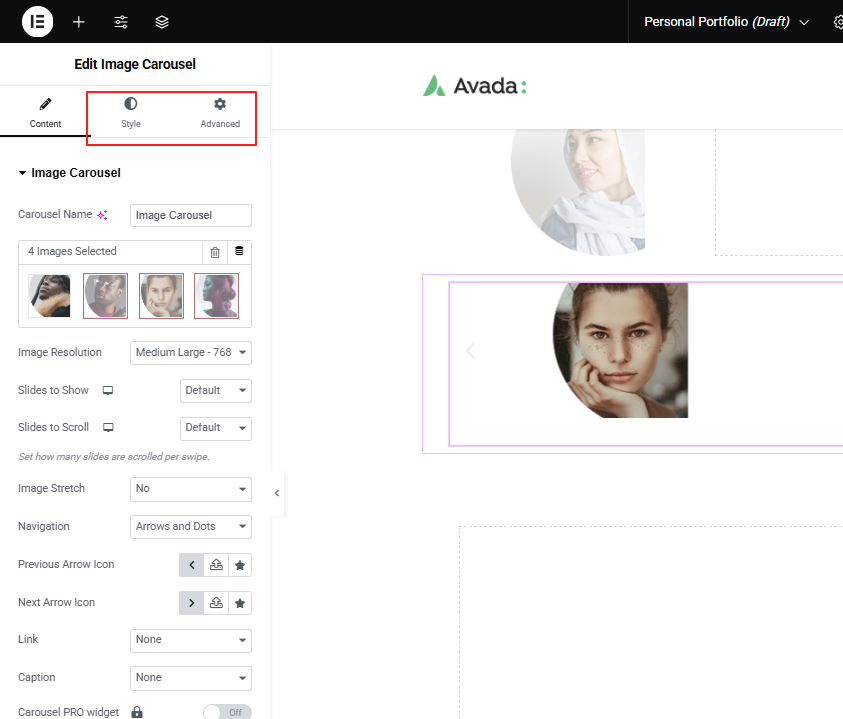The image size is (843, 719).
Task: Collapse the editor panel with arrow handle
Action: pos(277,493)
